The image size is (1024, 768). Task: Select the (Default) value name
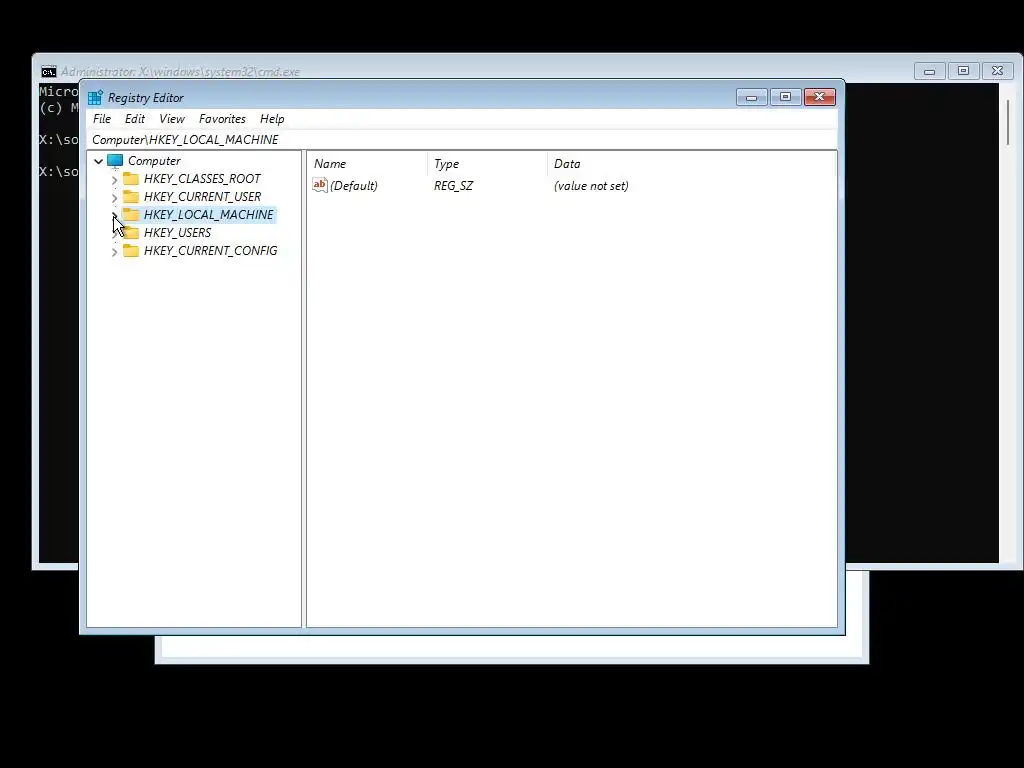354,185
